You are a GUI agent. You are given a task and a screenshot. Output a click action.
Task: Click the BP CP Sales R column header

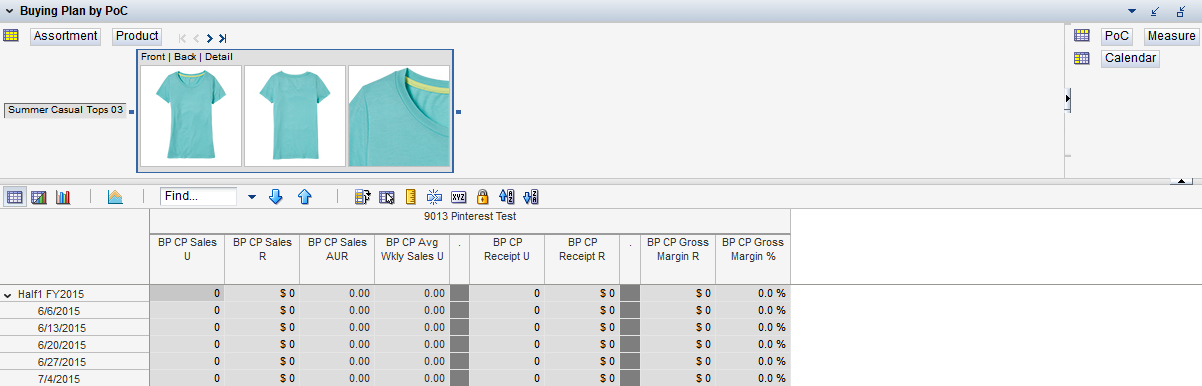262,259
